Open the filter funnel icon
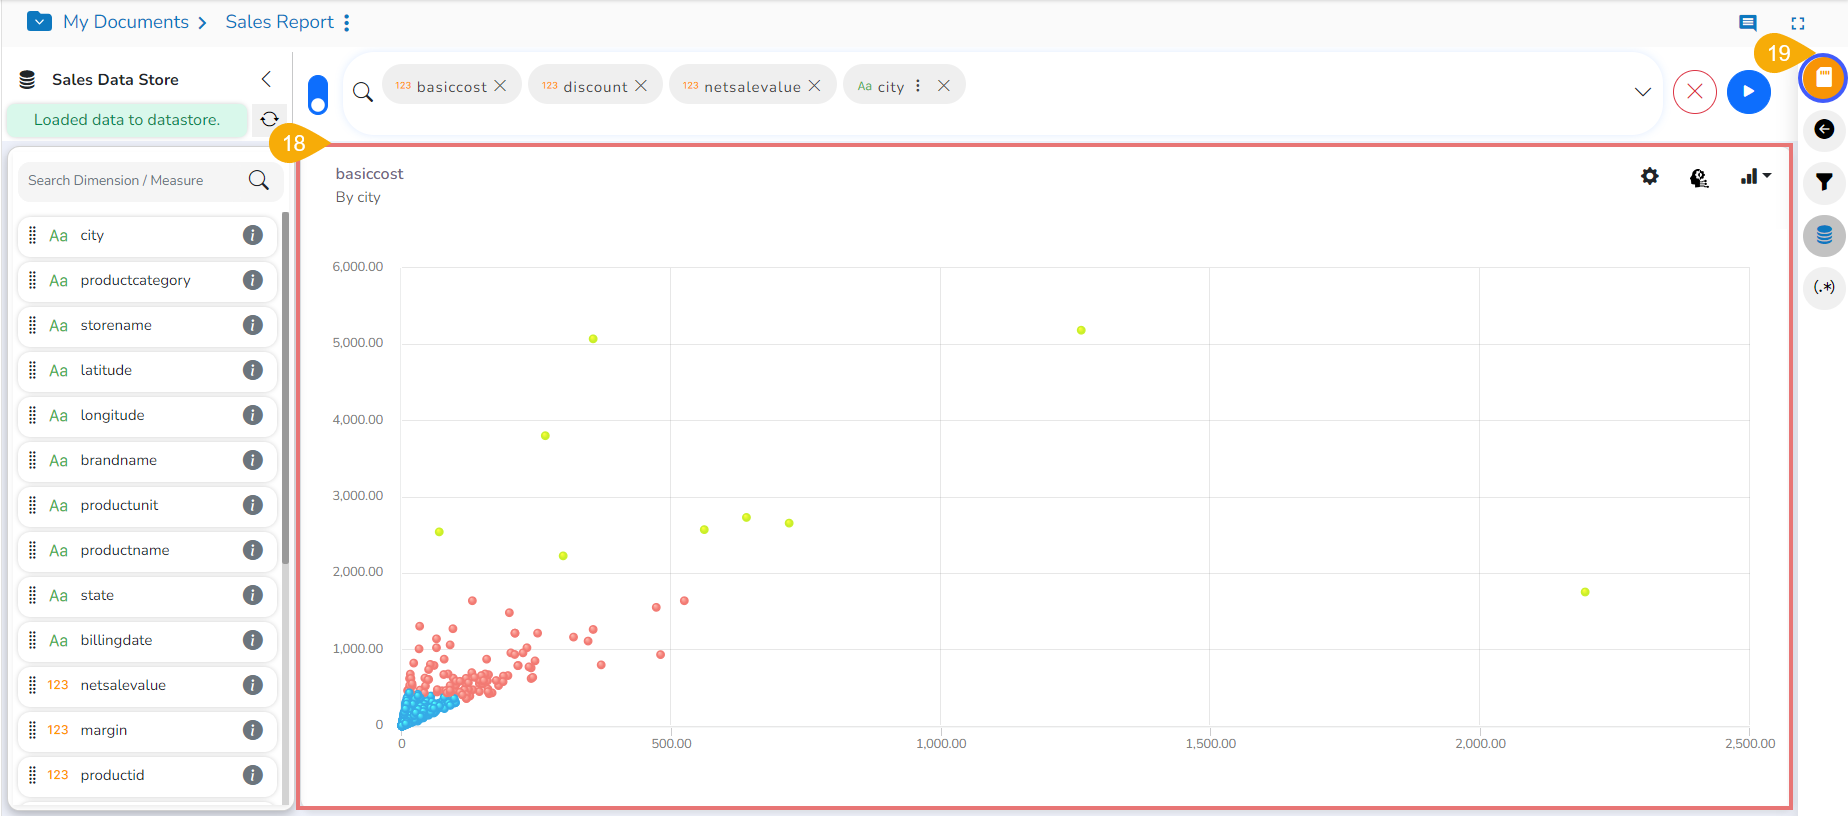Viewport: 1848px width, 816px height. tap(1824, 182)
